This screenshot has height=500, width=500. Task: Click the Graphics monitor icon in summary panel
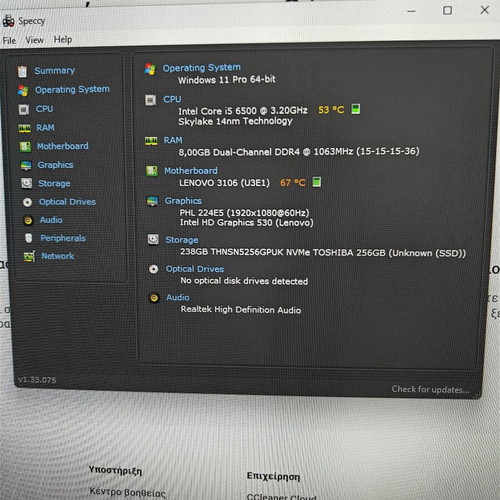152,201
